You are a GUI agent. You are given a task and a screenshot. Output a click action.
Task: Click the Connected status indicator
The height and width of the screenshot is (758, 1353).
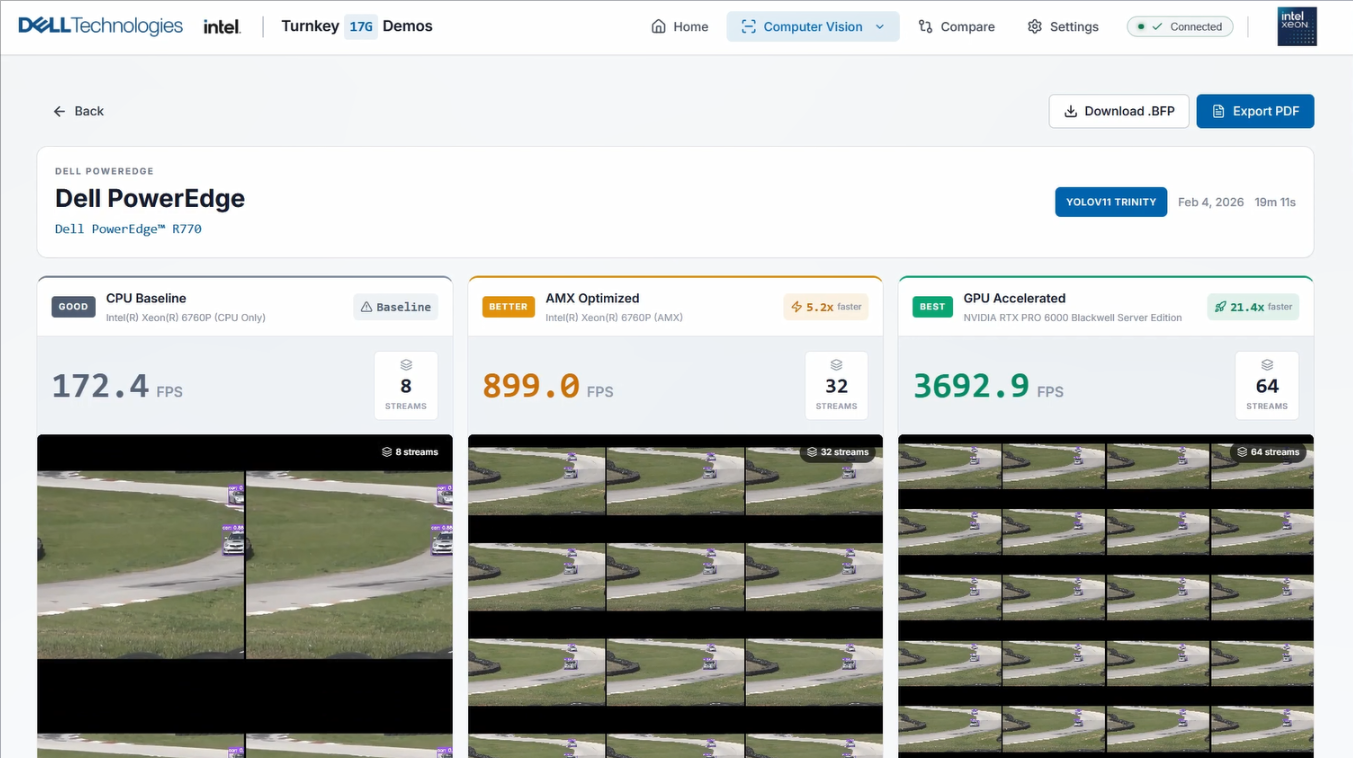1180,27
